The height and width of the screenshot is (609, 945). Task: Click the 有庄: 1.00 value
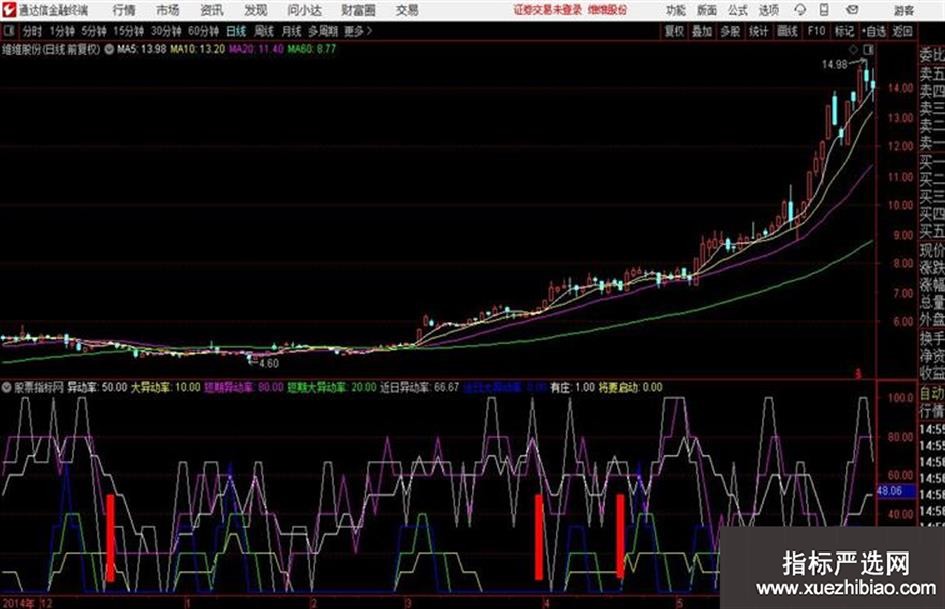click(x=573, y=387)
